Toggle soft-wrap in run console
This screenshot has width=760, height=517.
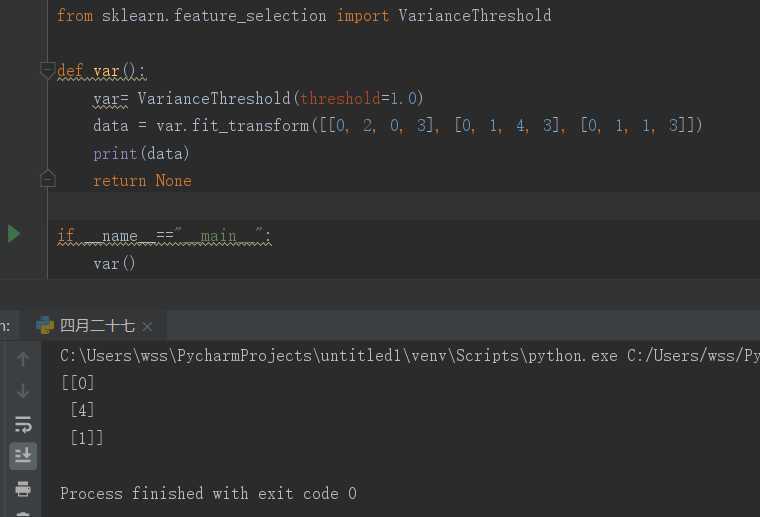tap(23, 424)
